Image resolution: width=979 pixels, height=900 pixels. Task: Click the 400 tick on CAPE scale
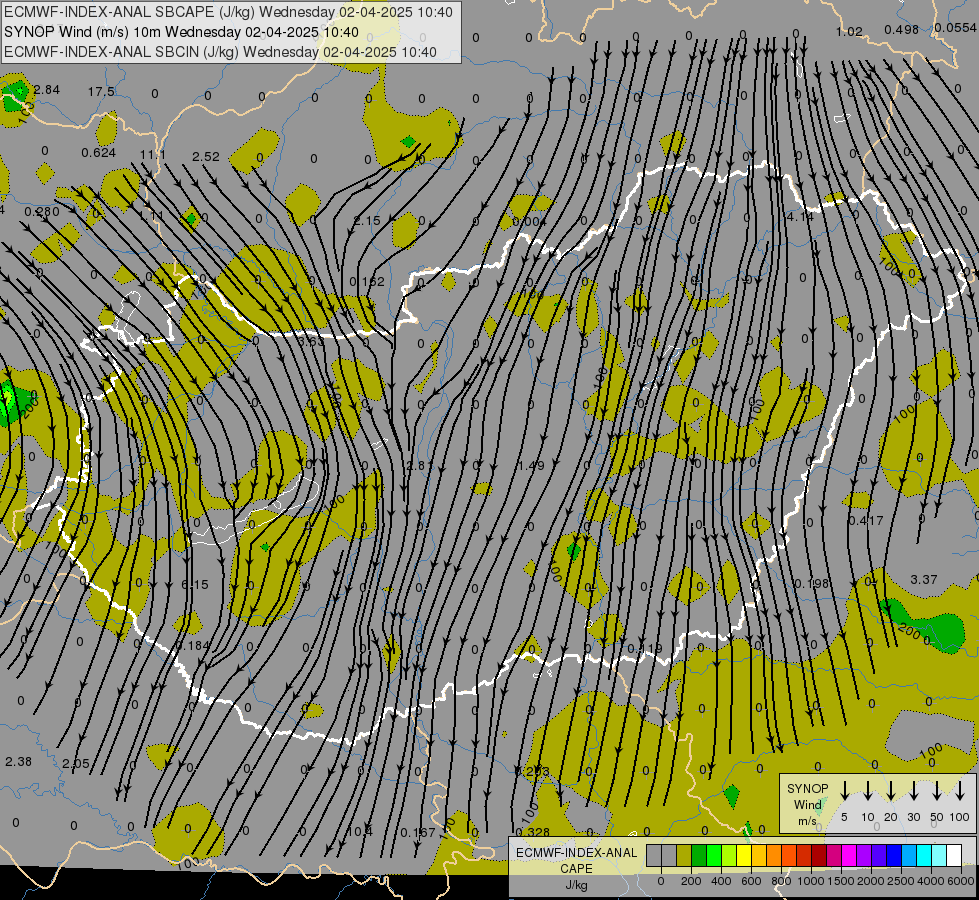[x=721, y=881]
